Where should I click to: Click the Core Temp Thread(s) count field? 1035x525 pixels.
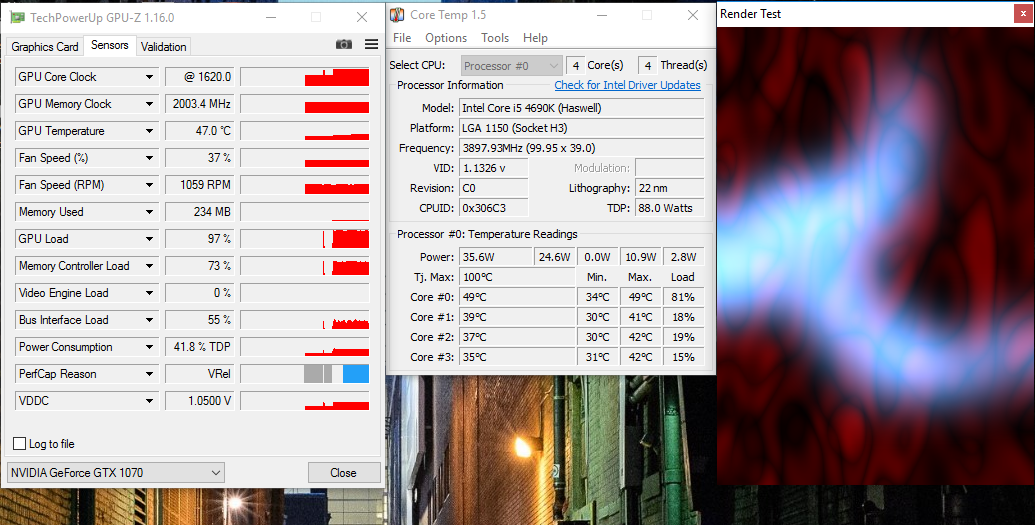(x=648, y=65)
